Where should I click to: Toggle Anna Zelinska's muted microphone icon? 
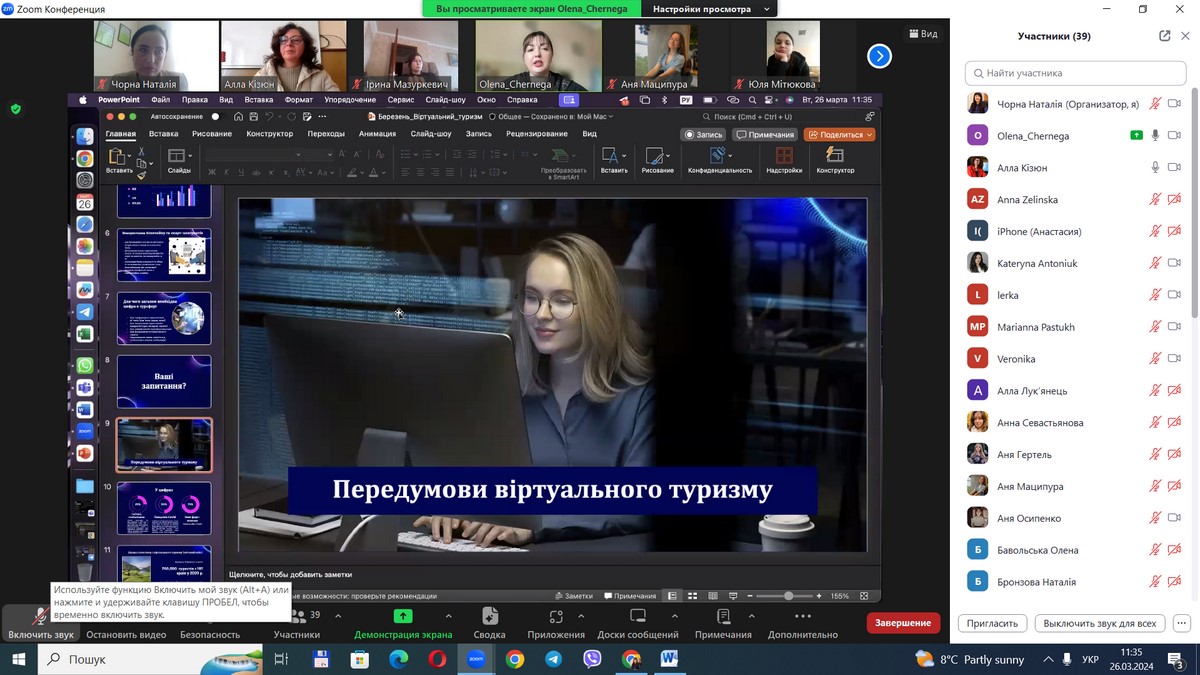[x=1155, y=199]
